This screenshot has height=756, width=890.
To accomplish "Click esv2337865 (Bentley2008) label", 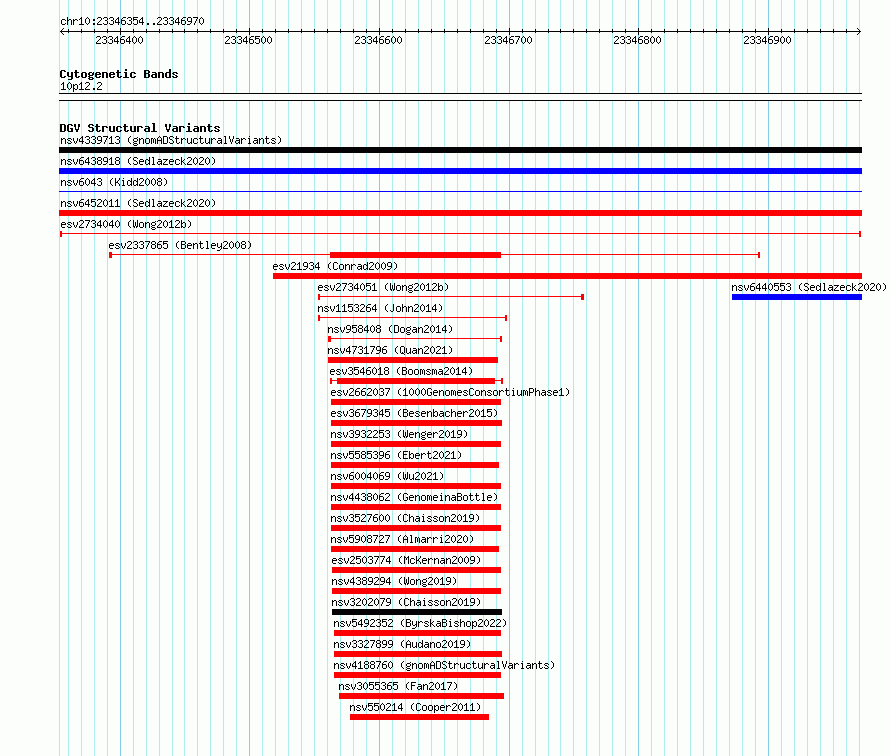I will click(180, 245).
